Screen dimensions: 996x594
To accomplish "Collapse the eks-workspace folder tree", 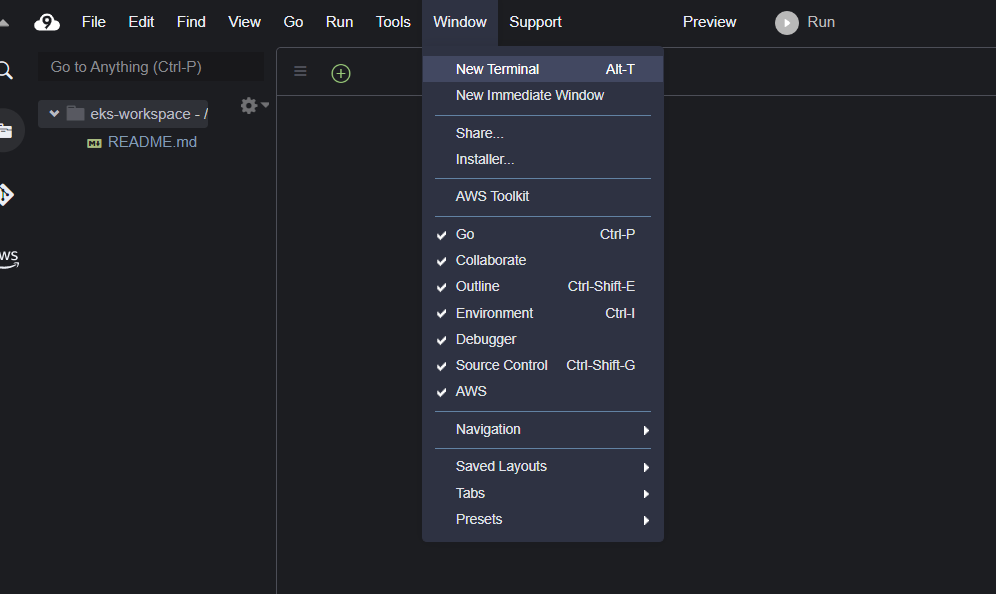I will (x=54, y=114).
